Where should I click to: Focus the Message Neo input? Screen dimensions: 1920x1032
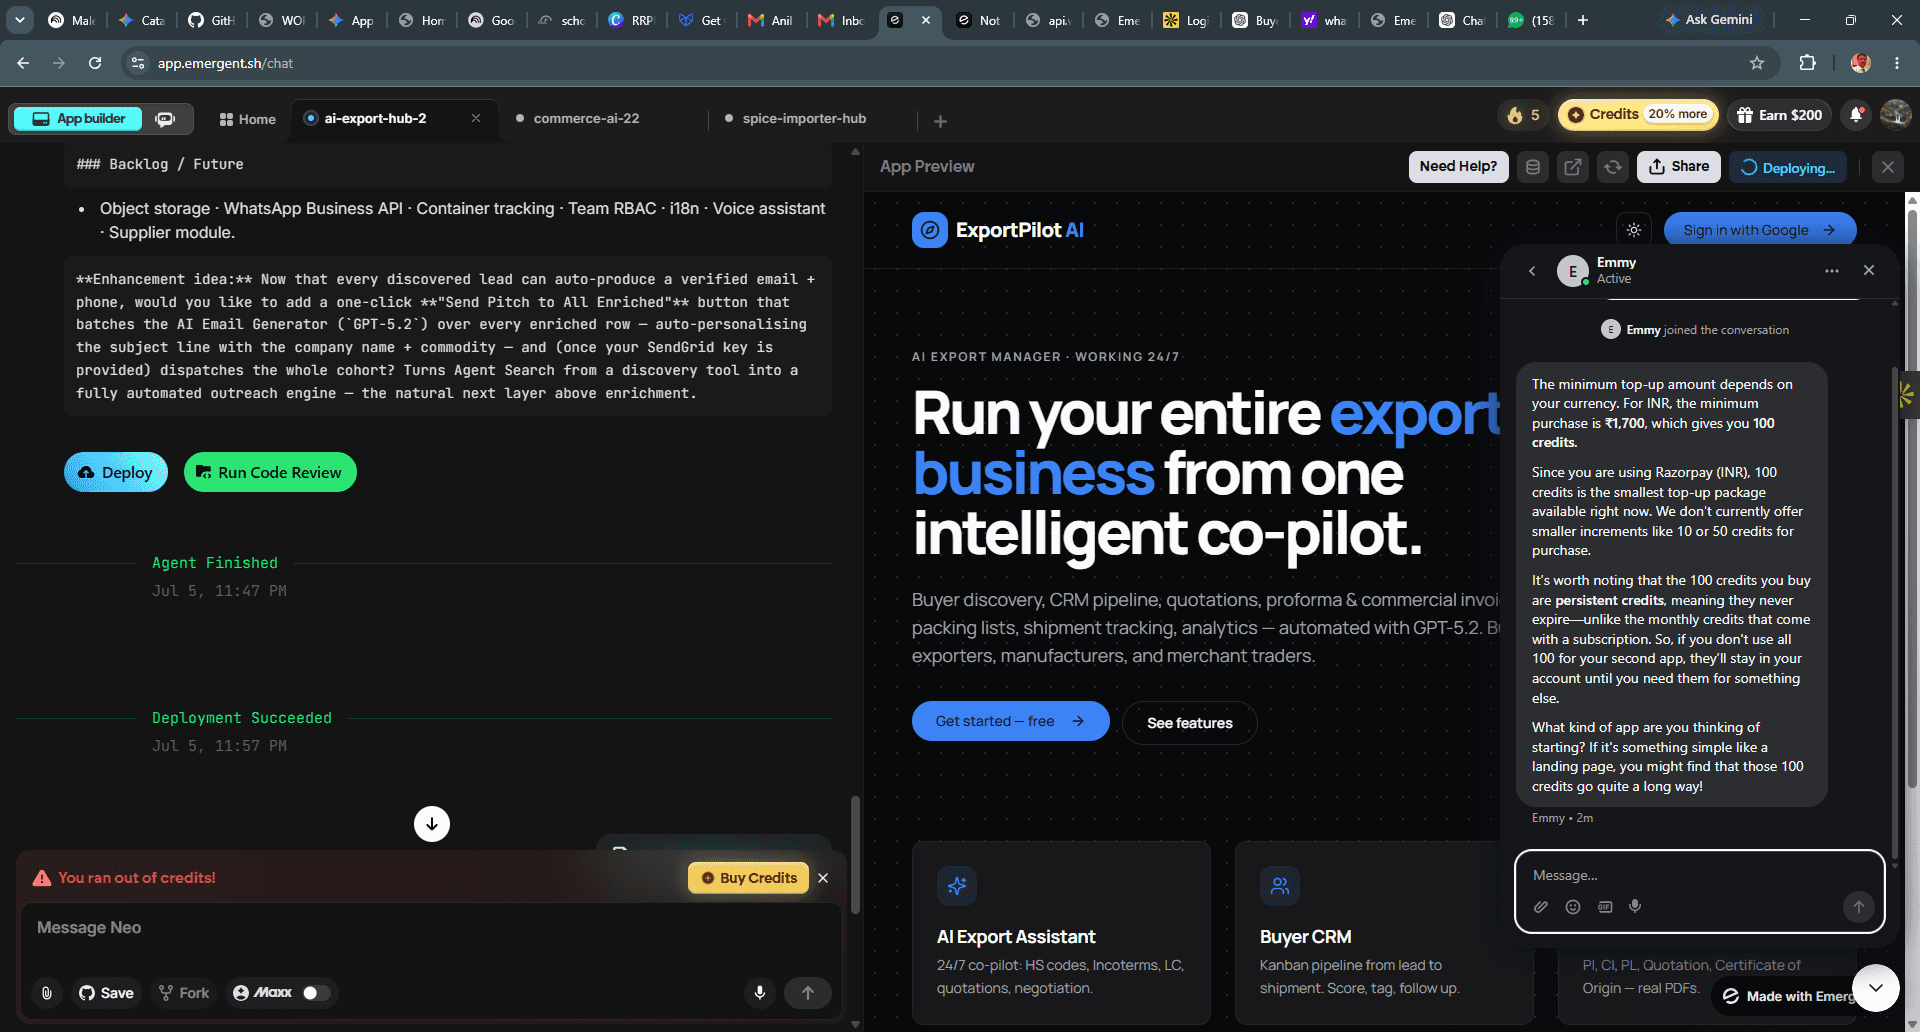430,928
